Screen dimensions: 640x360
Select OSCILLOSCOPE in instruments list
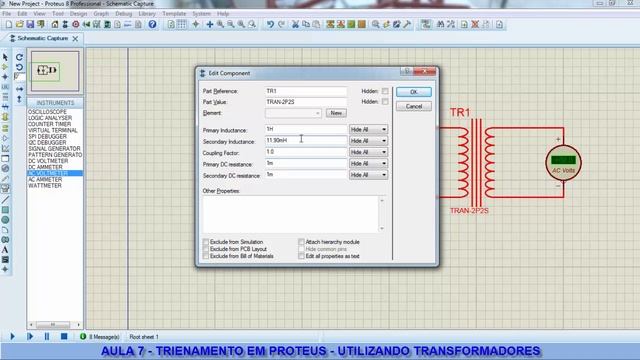coord(47,112)
